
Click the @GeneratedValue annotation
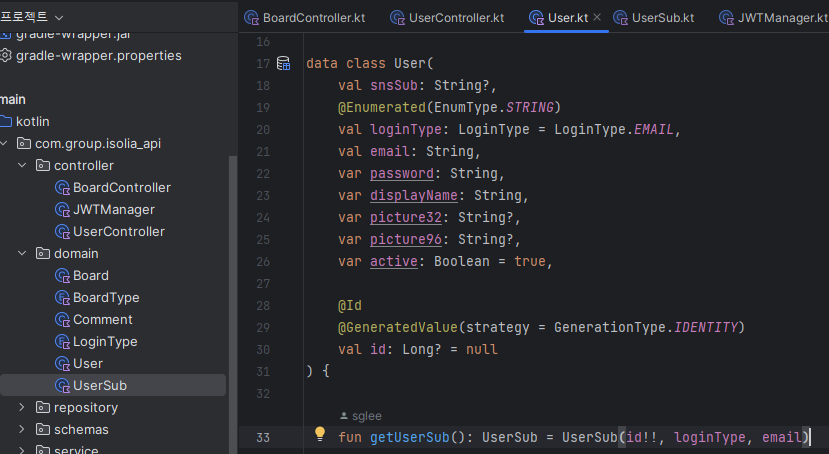click(x=398, y=328)
